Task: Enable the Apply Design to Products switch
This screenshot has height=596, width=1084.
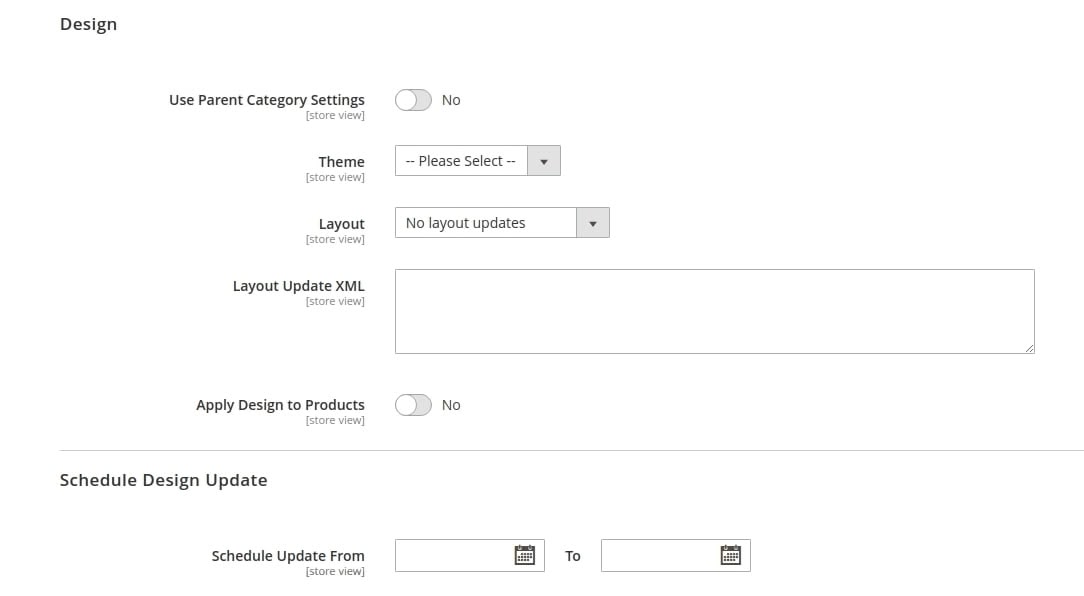Action: [x=413, y=405]
